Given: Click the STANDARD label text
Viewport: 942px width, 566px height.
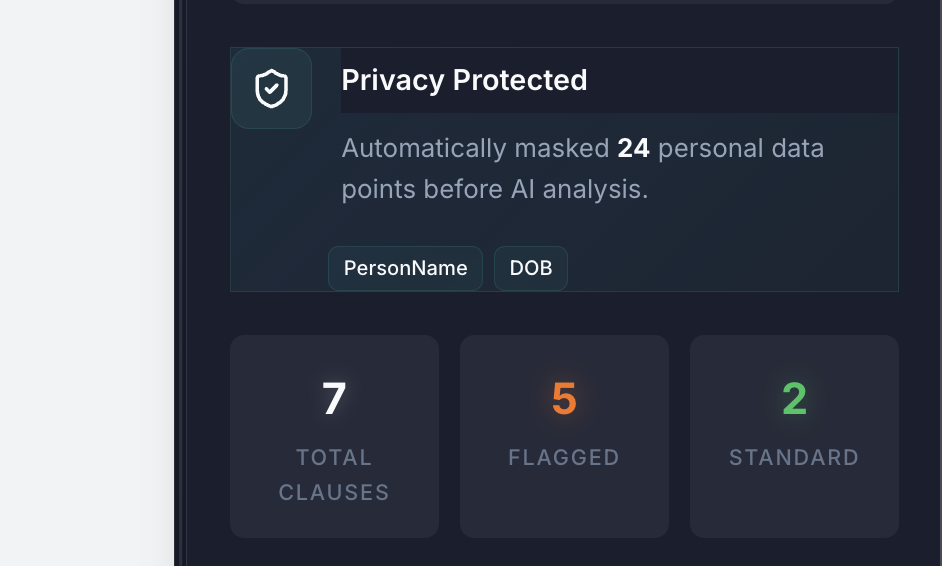Looking at the screenshot, I should tap(794, 457).
